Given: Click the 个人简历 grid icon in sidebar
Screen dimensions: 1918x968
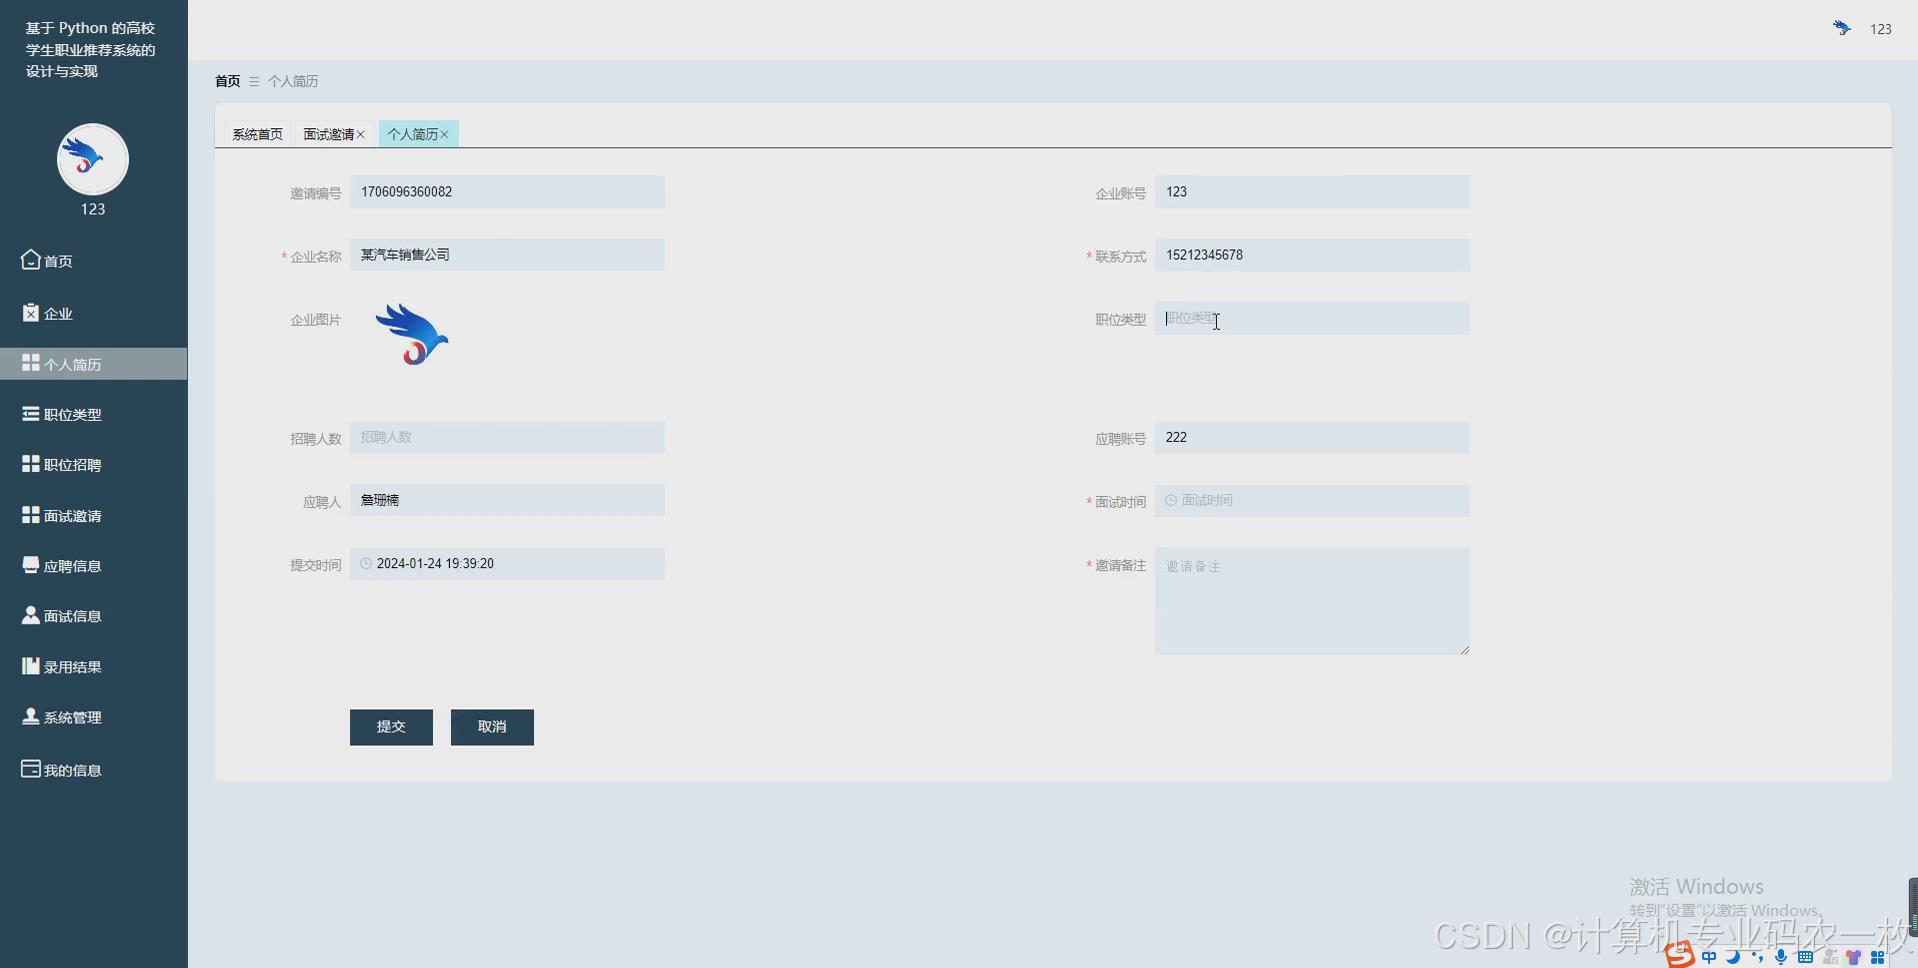Looking at the screenshot, I should tap(30, 363).
